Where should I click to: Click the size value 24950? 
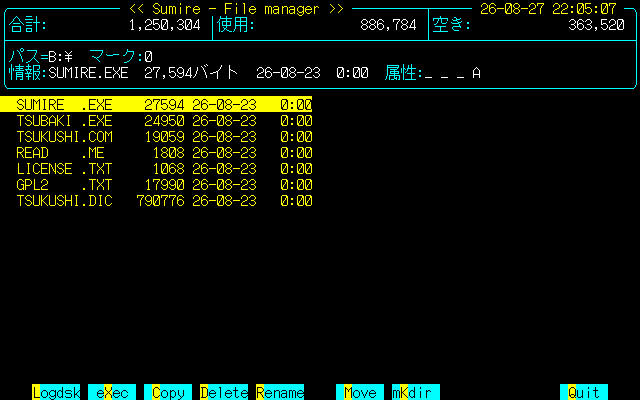pos(164,121)
